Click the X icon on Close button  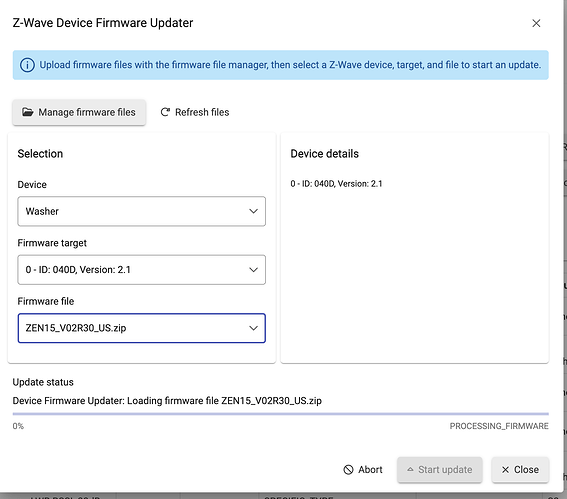[x=506, y=470]
